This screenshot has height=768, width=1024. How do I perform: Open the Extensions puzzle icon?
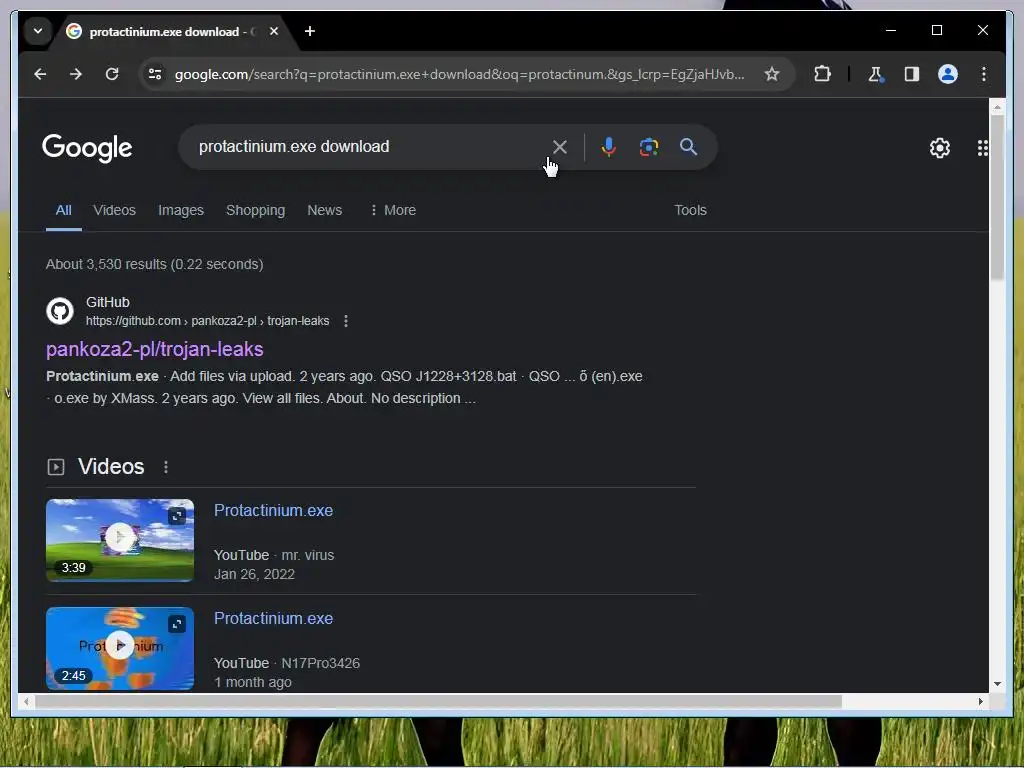click(x=822, y=74)
